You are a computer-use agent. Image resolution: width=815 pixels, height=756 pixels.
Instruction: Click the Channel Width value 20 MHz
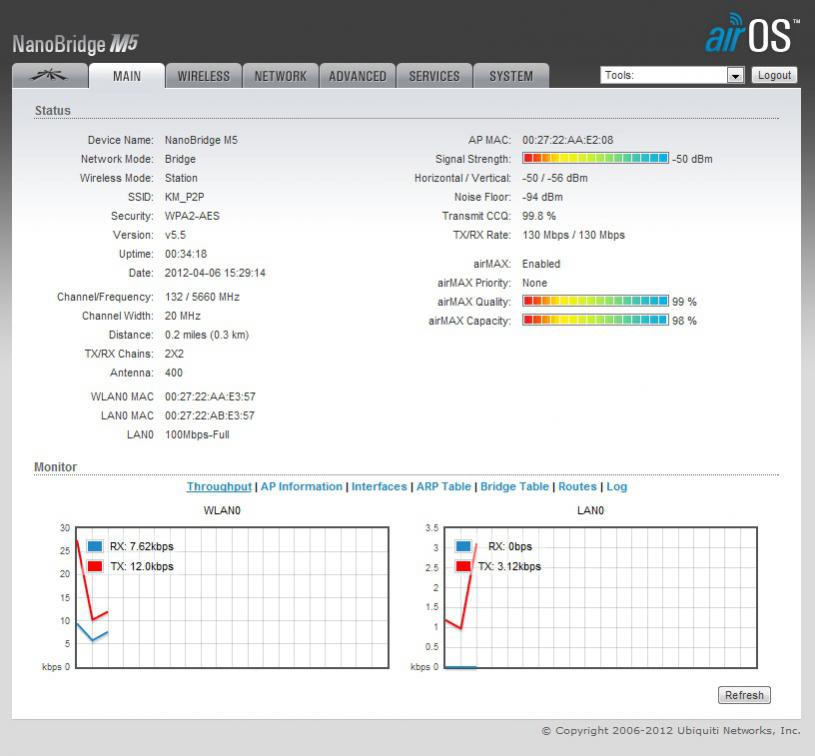(182, 316)
